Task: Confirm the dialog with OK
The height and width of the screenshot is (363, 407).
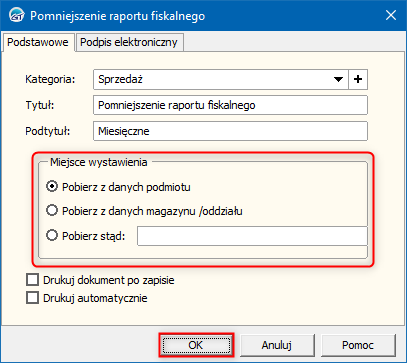Action: point(196,345)
